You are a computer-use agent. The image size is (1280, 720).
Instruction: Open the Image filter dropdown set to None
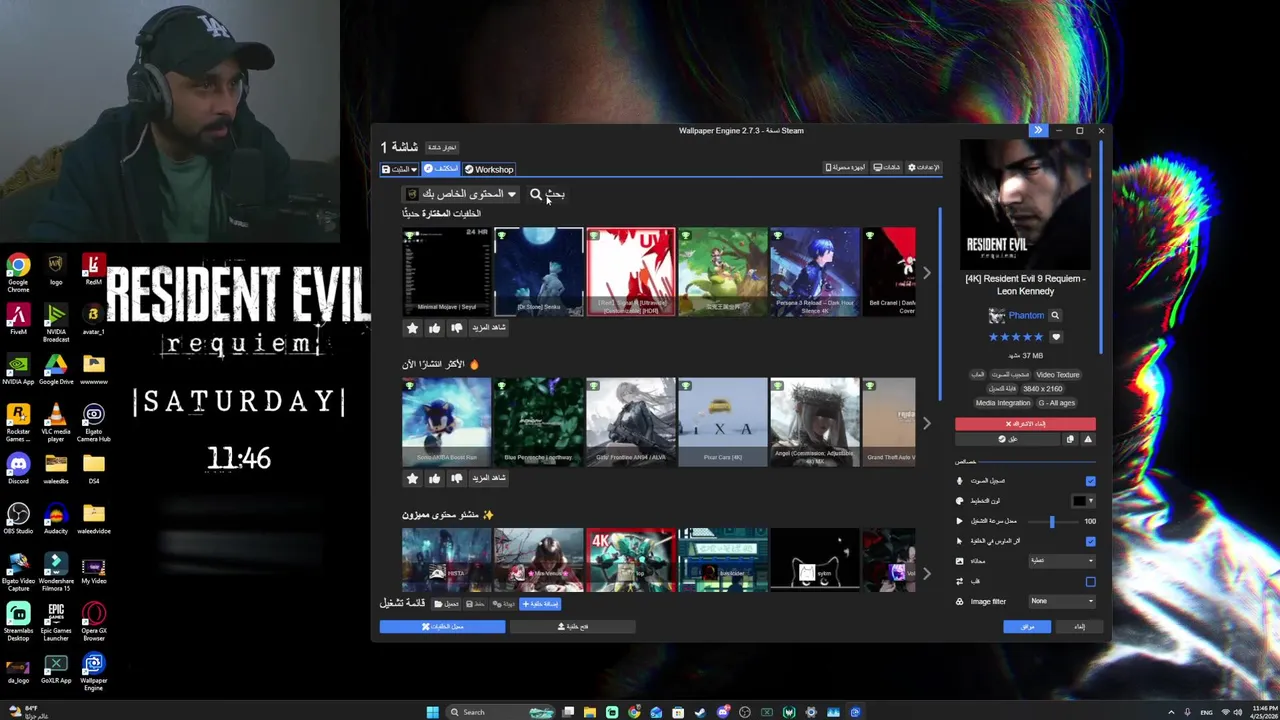[1061, 601]
